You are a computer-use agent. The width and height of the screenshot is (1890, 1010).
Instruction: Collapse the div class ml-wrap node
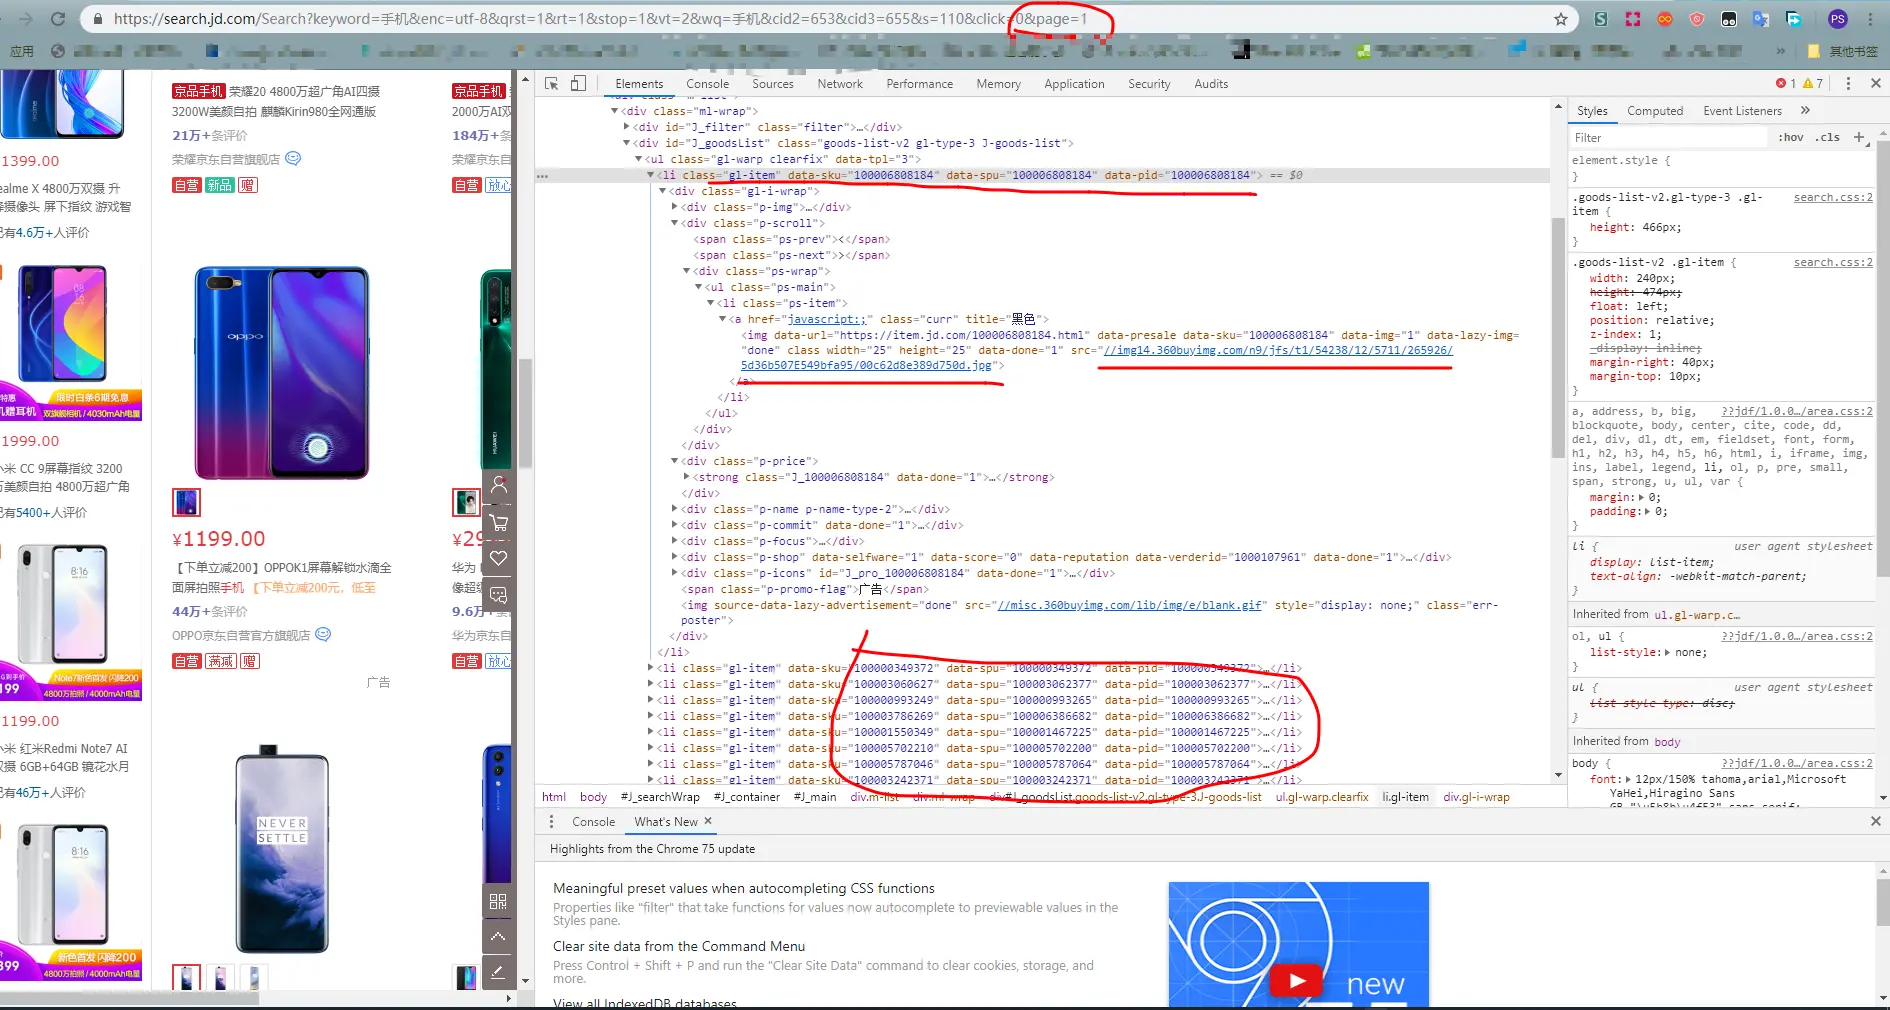coord(615,111)
